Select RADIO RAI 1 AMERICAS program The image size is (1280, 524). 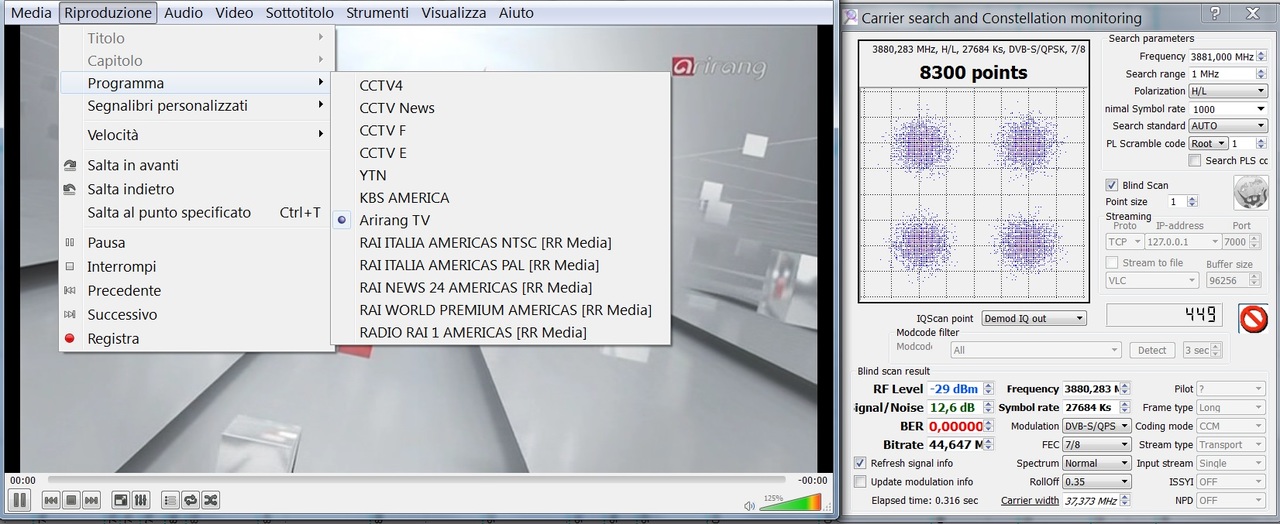[500, 332]
